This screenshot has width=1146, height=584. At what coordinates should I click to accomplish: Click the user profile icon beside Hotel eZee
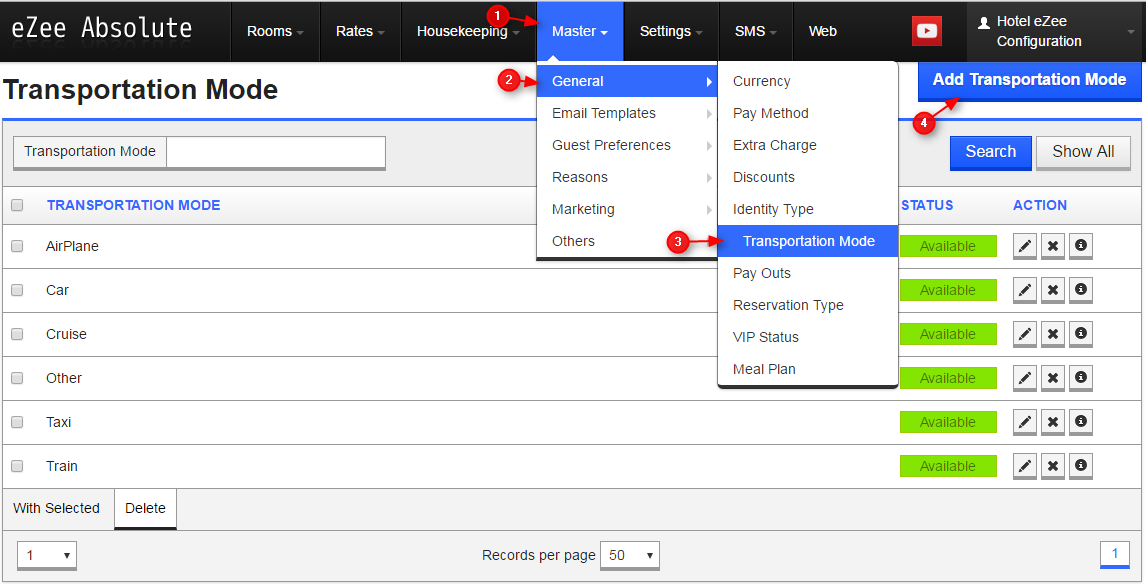point(984,22)
